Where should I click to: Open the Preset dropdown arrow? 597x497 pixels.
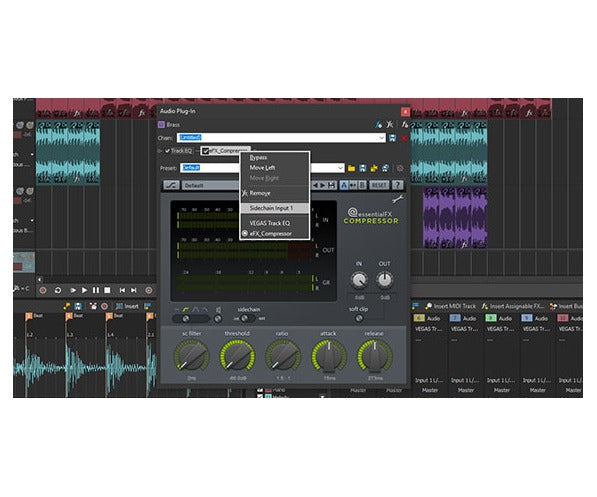(x=340, y=168)
